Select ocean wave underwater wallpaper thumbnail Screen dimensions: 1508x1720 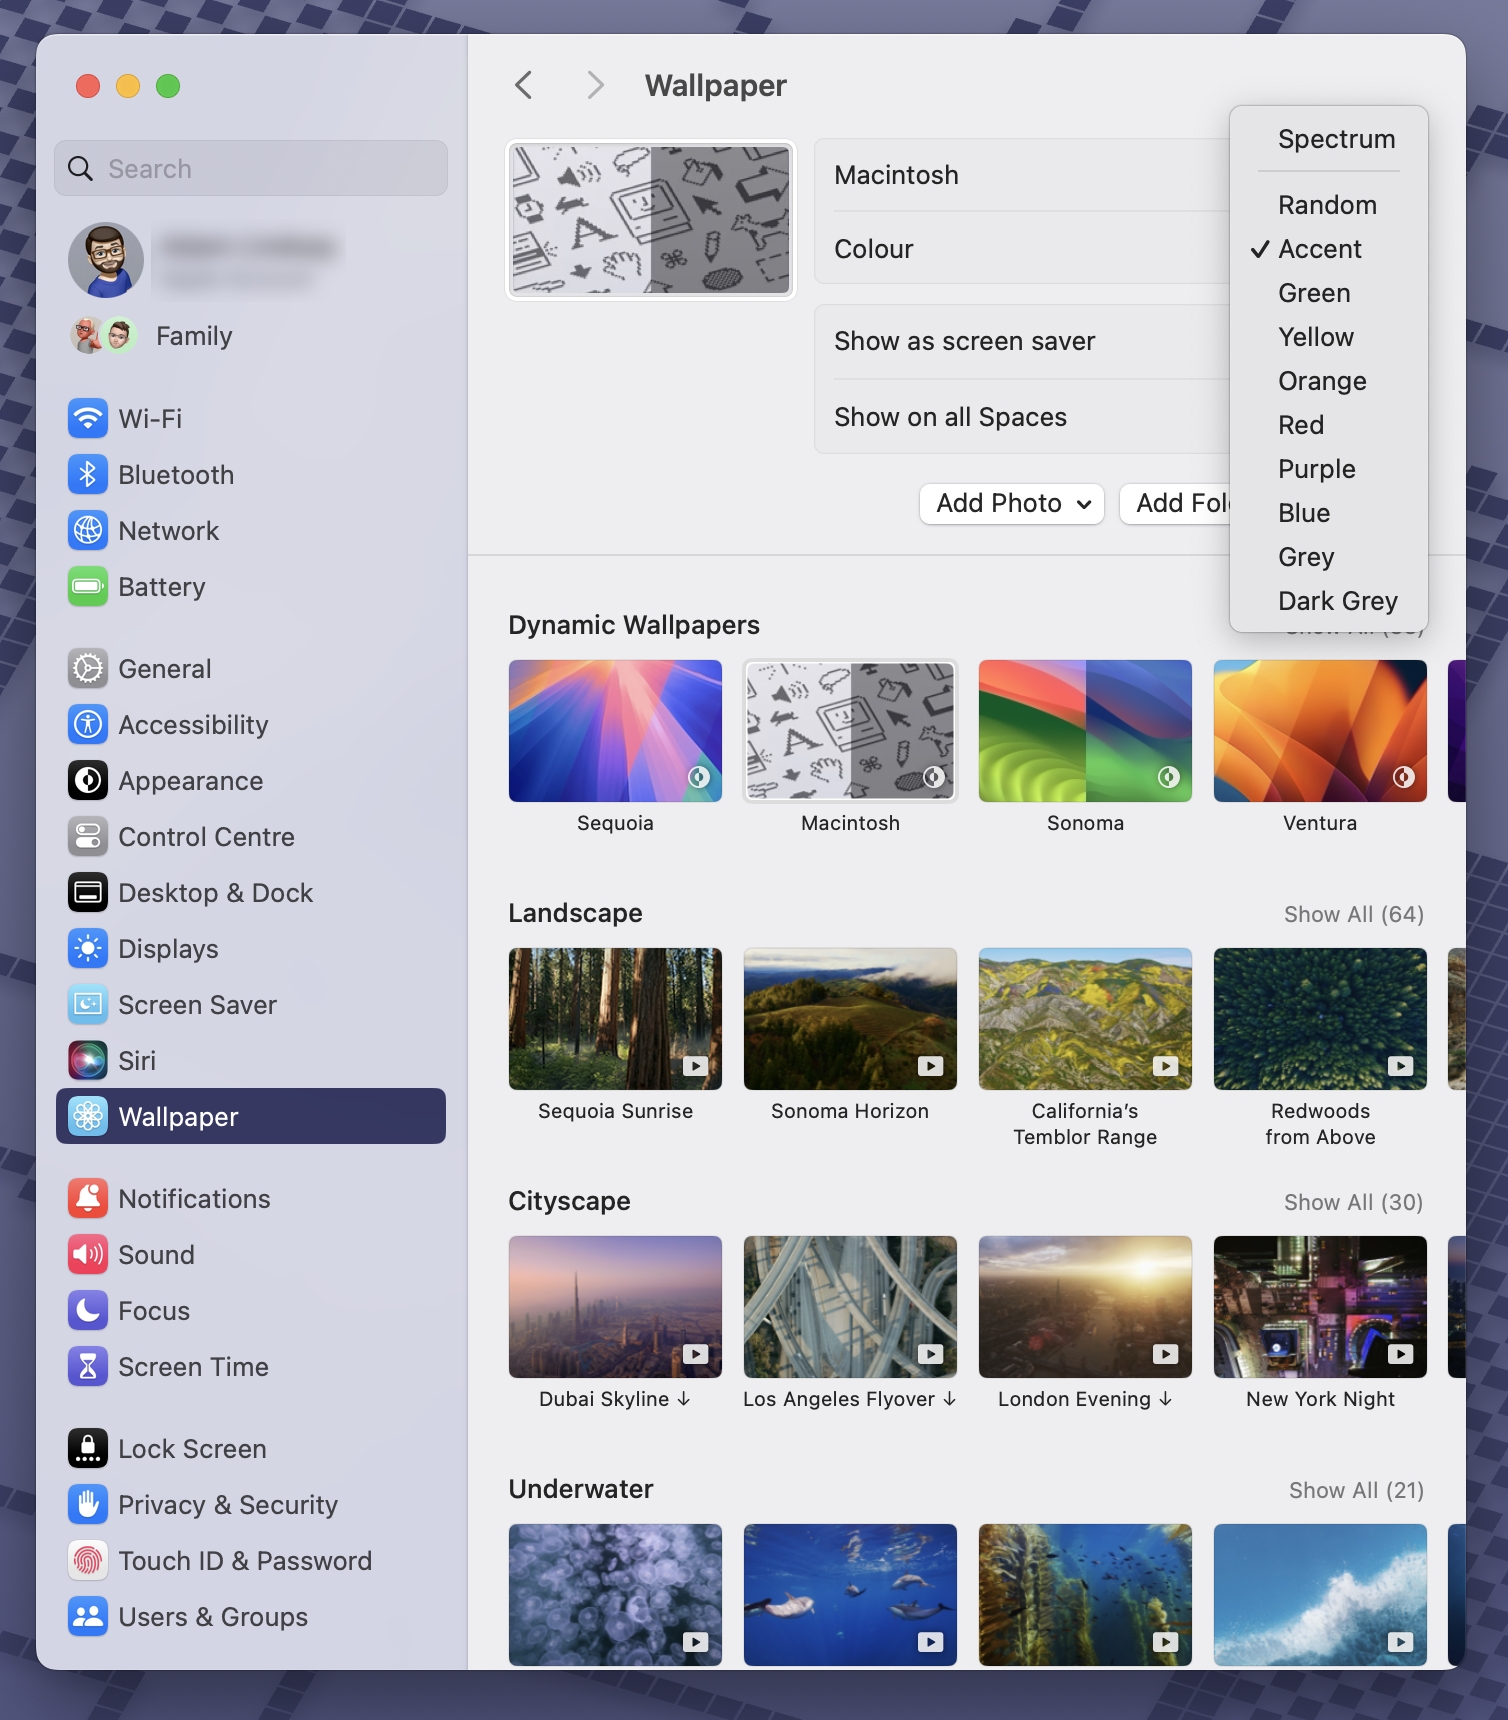1320,1595
